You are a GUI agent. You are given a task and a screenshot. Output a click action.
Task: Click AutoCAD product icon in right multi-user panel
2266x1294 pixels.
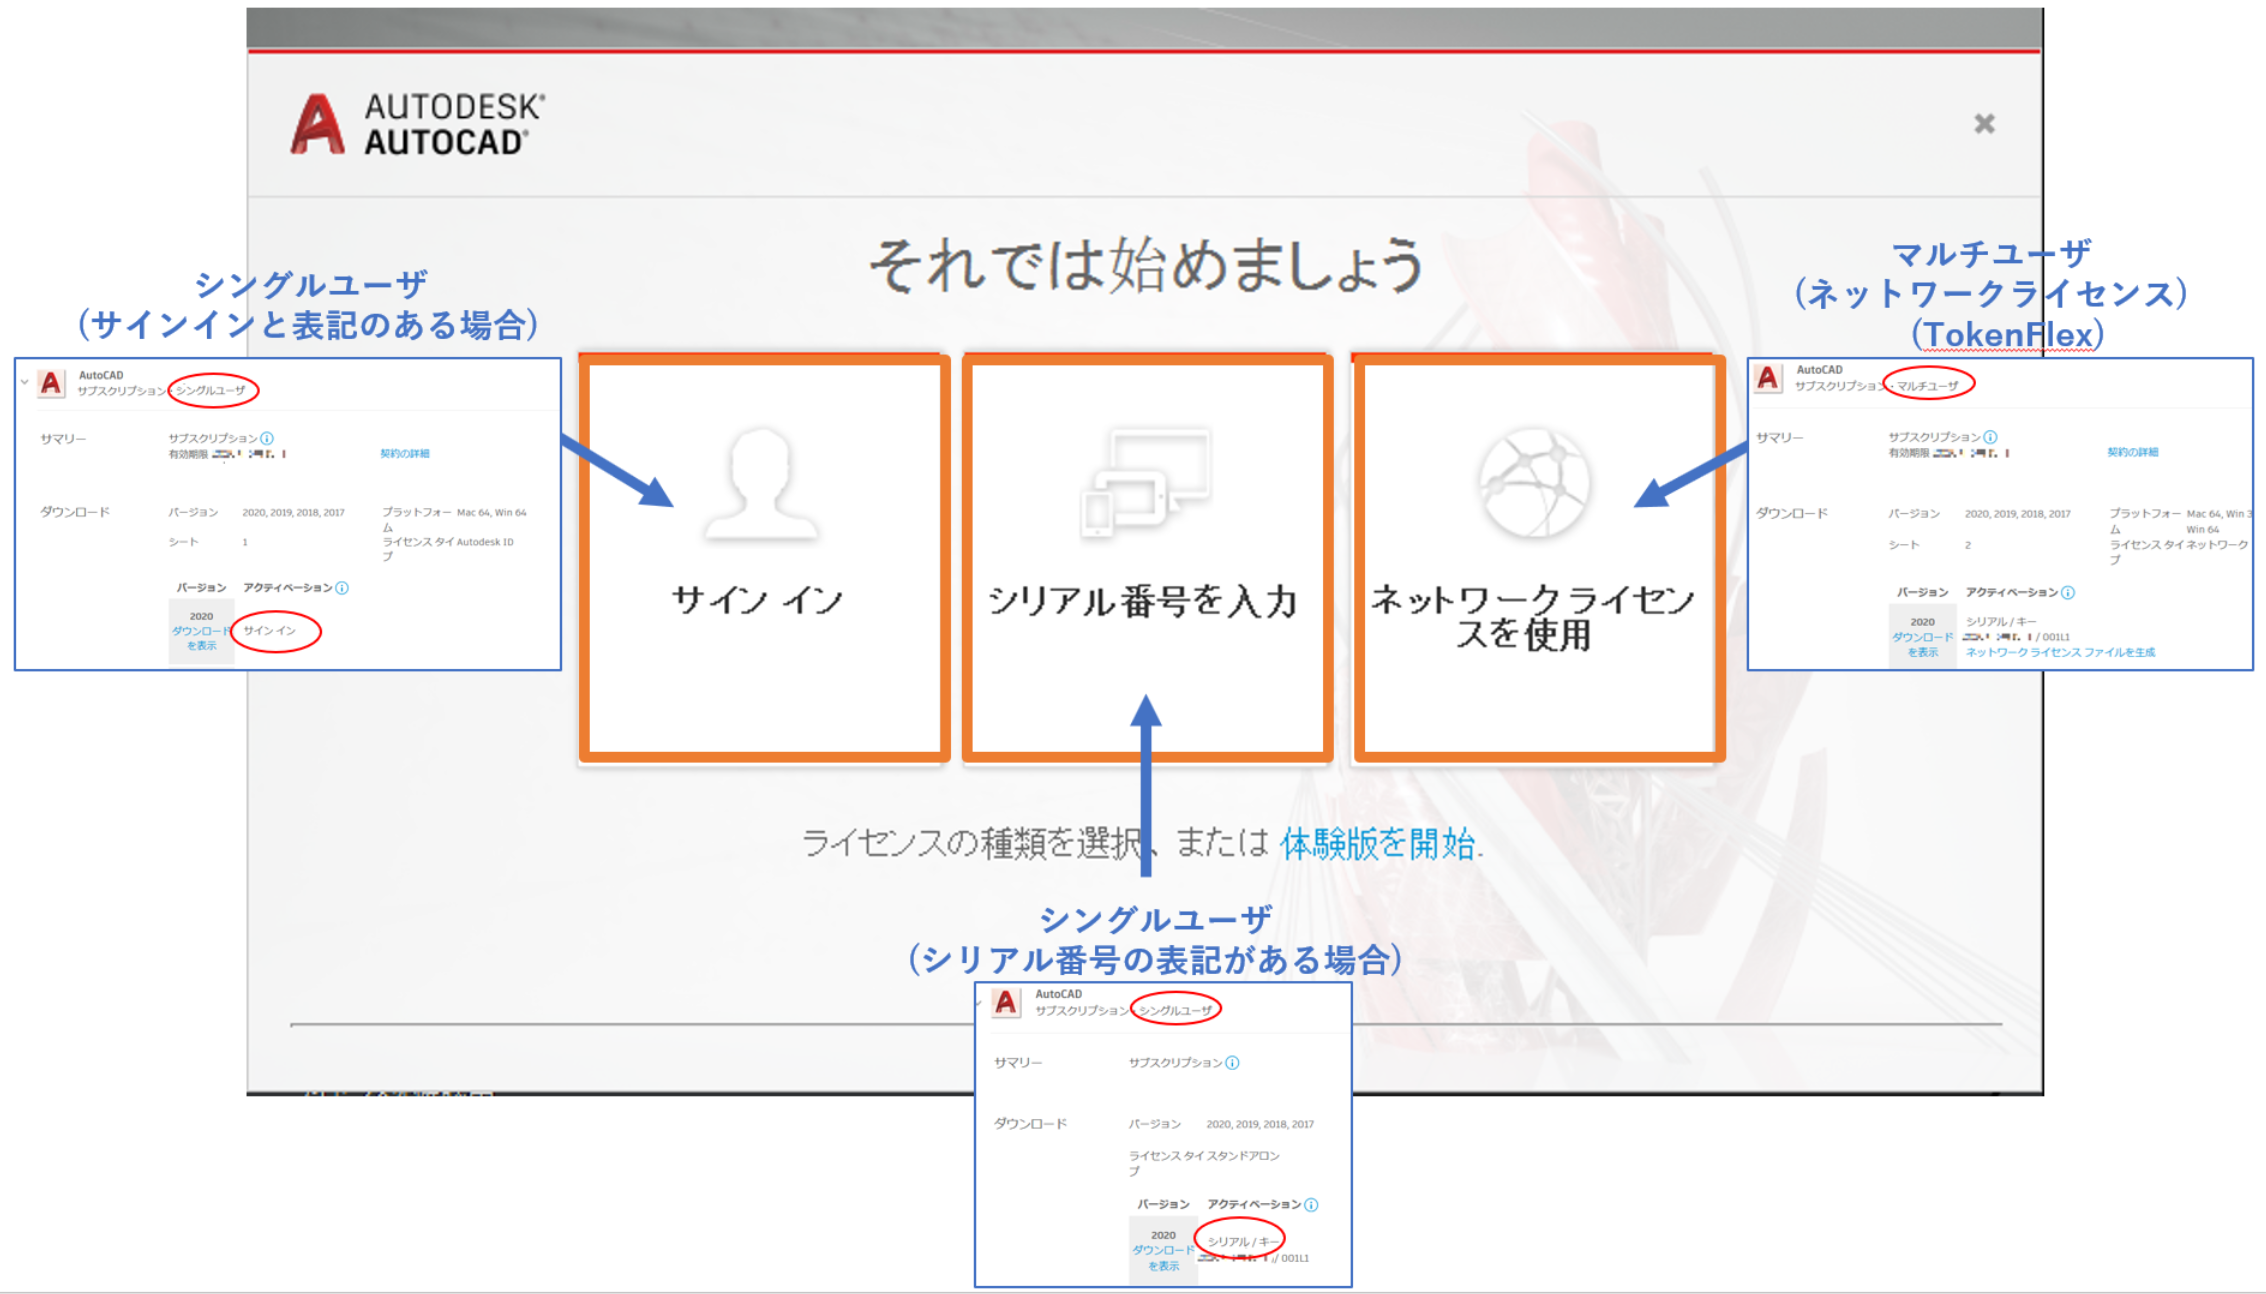tap(1768, 378)
